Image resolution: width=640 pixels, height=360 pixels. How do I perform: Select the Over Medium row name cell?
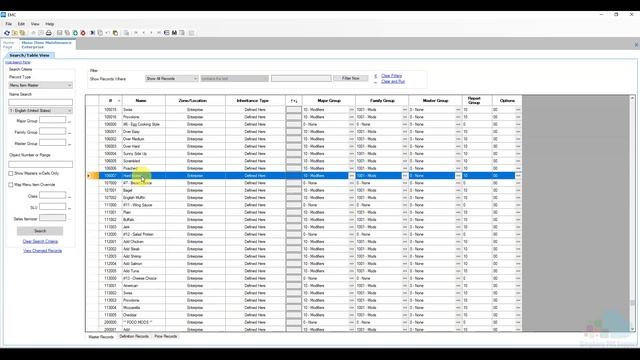(143, 139)
